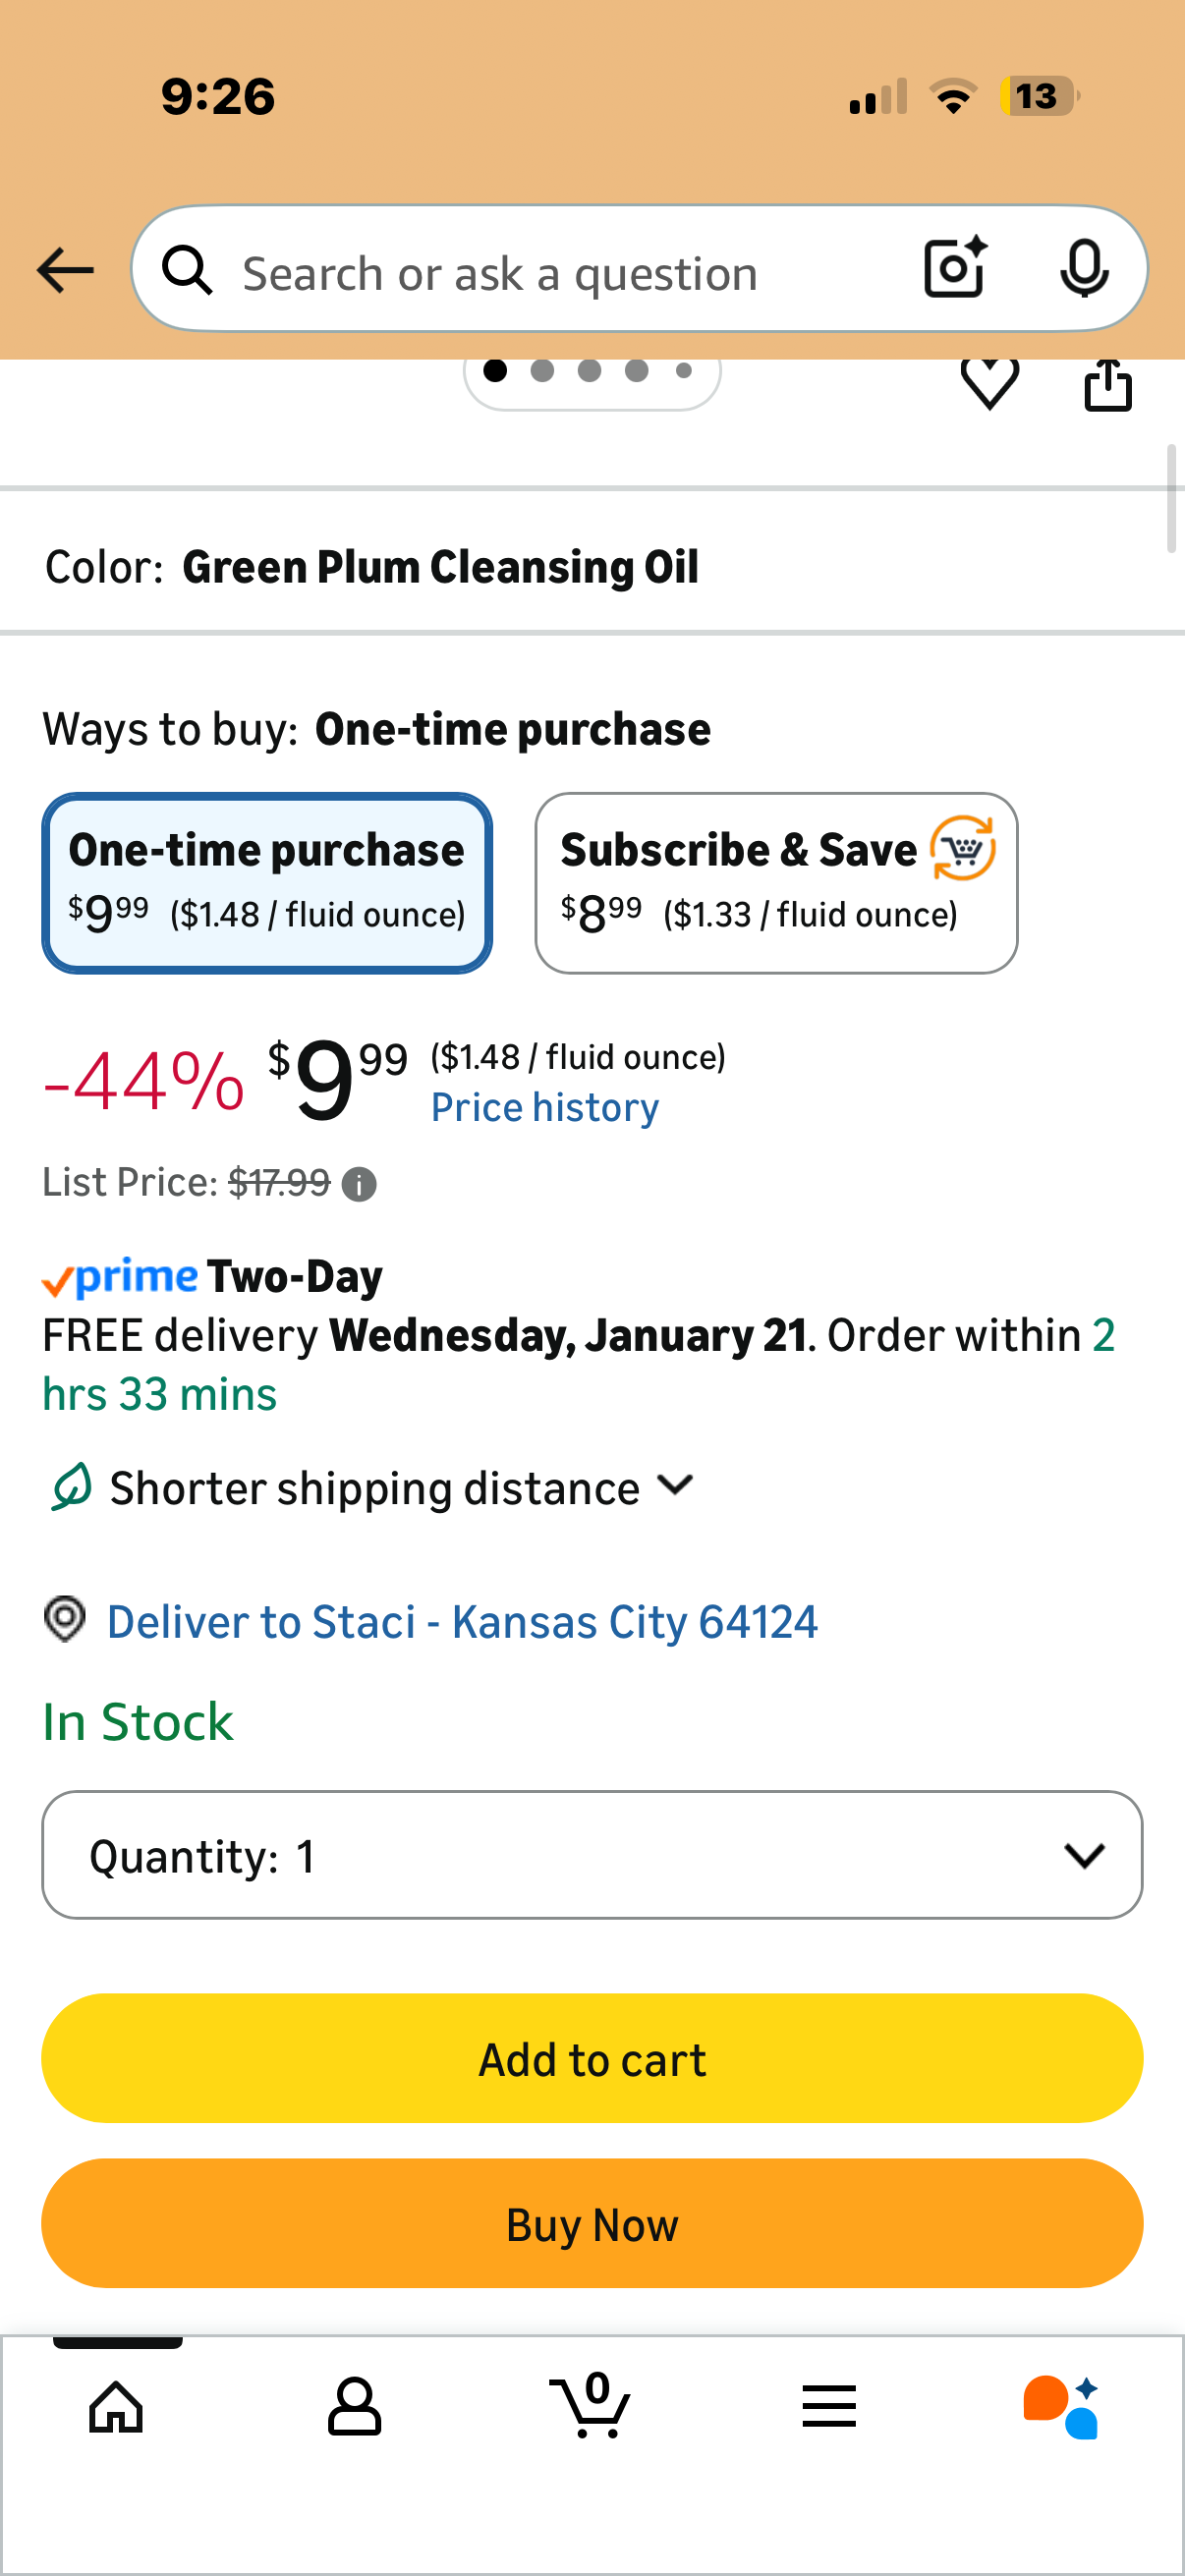1185x2576 pixels.
Task: Change delivery address for Staci
Action: [x=461, y=1621]
